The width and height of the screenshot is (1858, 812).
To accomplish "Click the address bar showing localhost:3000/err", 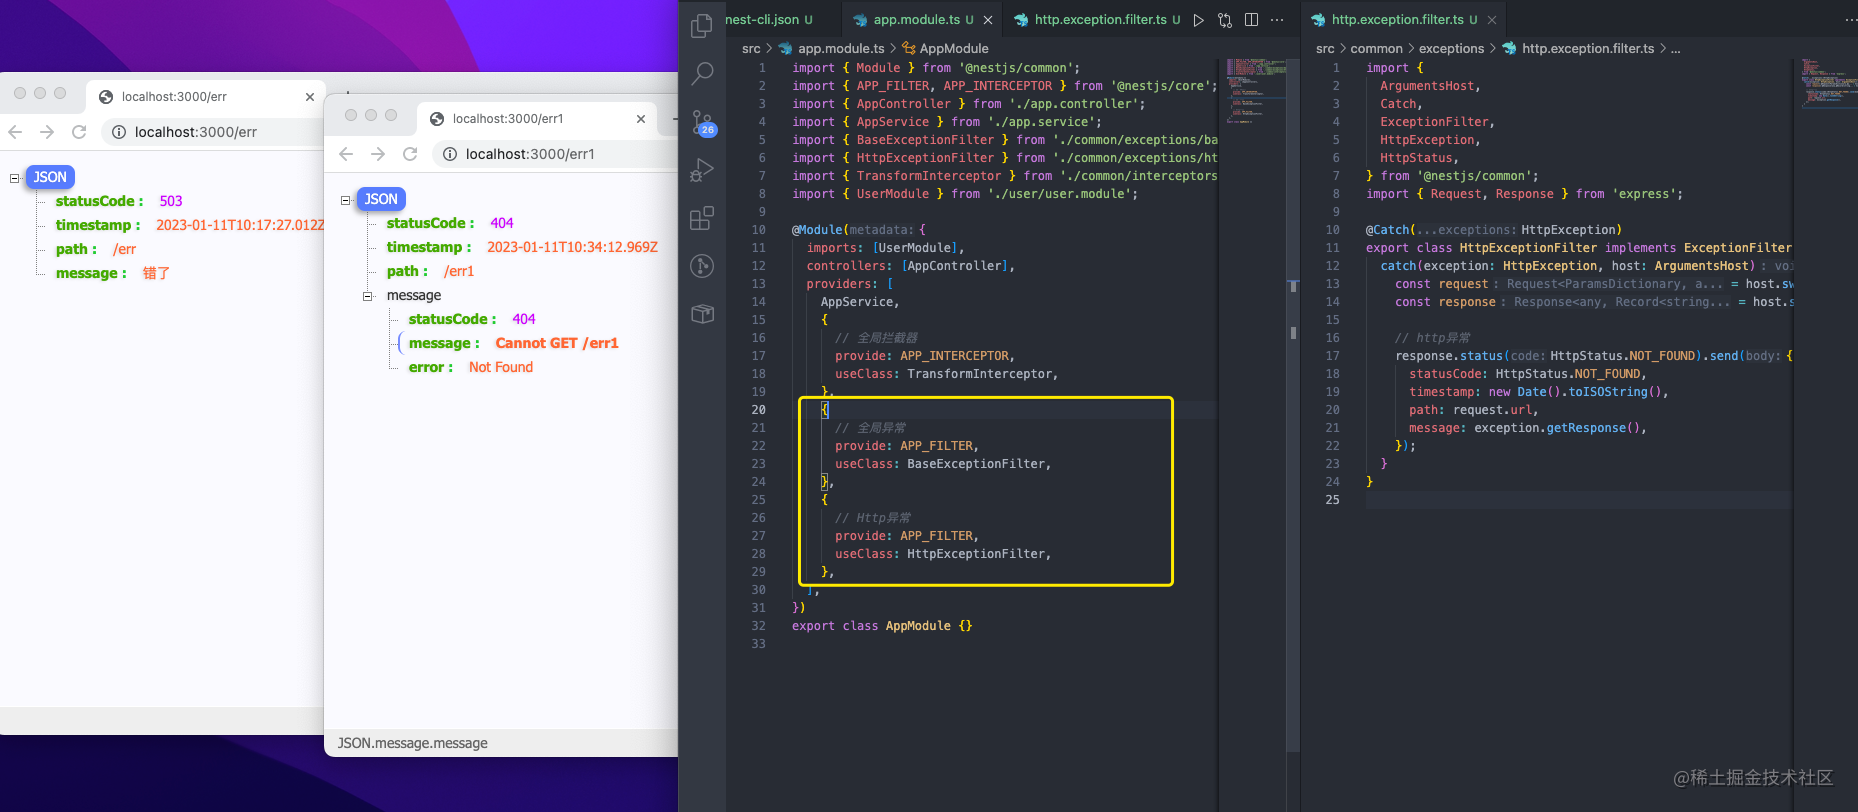I will point(212,132).
